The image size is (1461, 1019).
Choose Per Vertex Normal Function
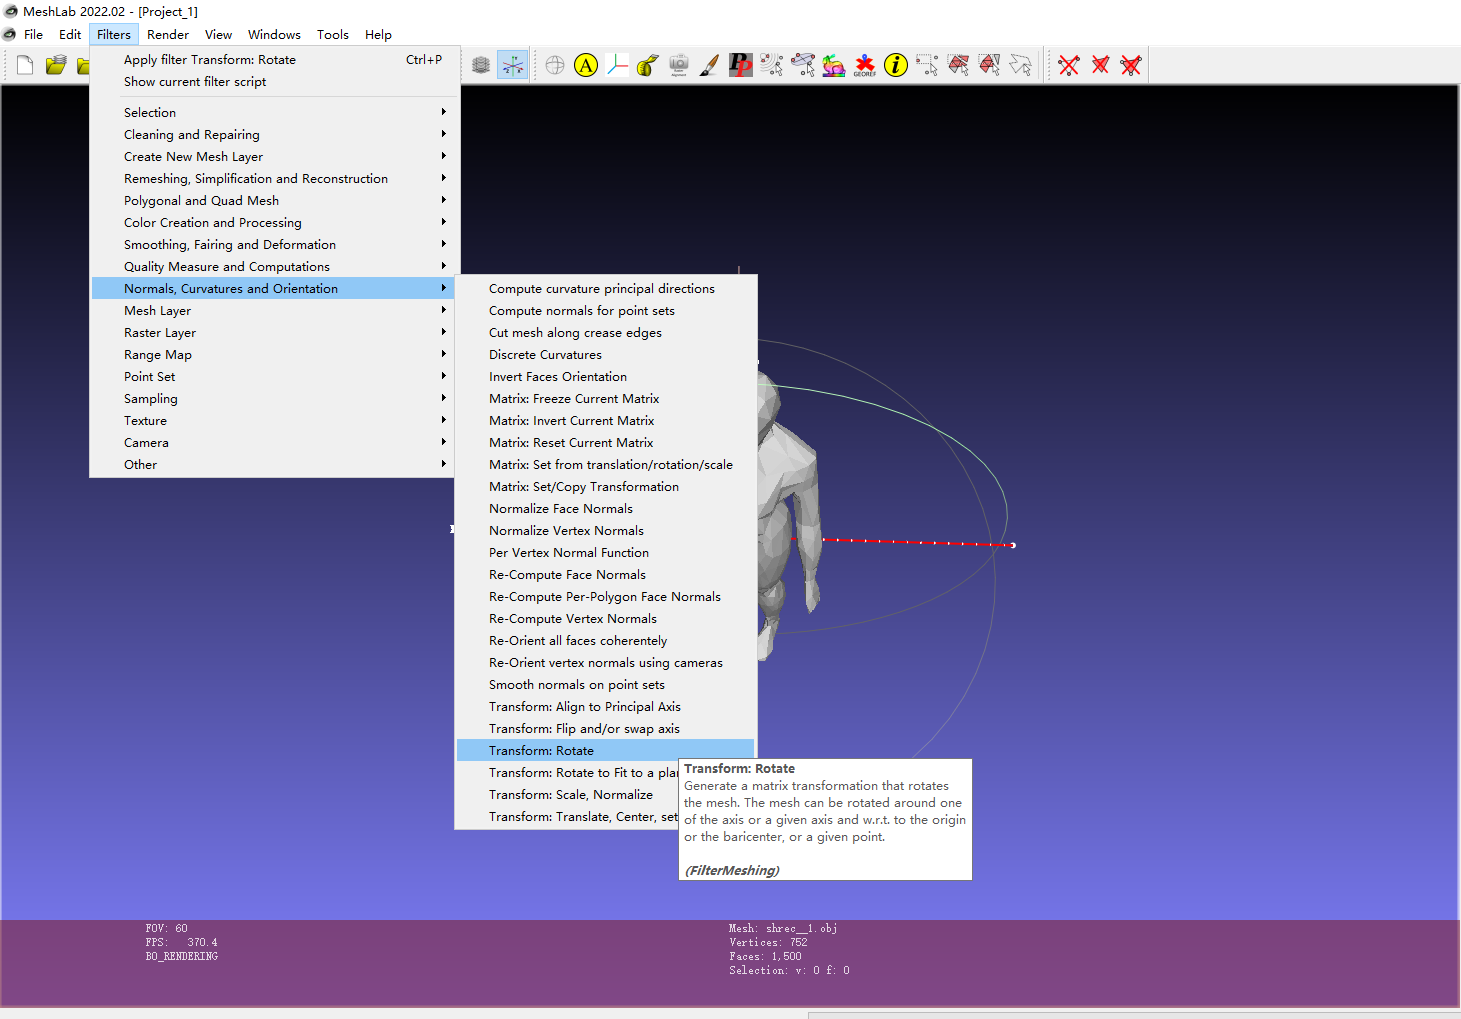(x=605, y=553)
